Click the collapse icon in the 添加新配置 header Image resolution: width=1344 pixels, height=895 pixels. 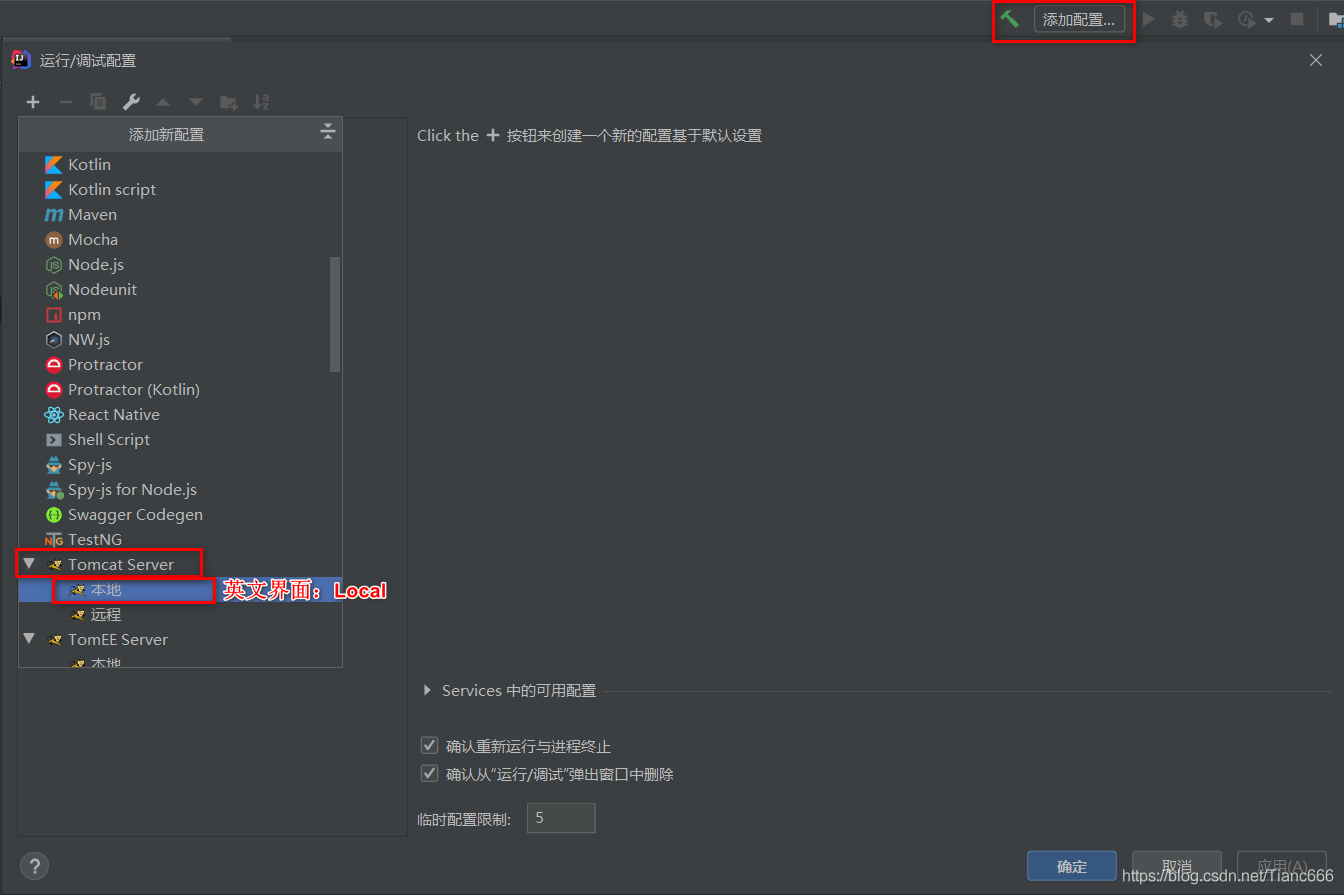tap(328, 132)
